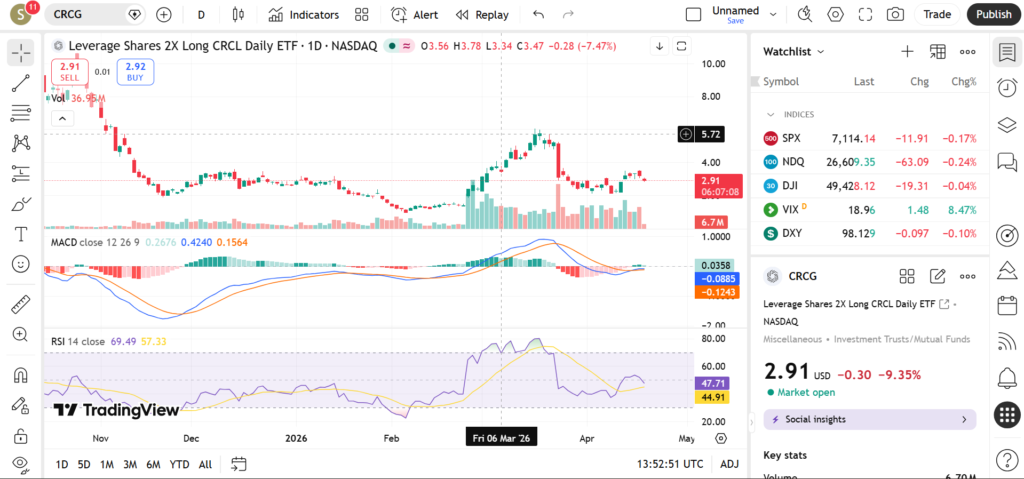The image size is (1024, 479).
Task: Select the ruler measure tool
Action: point(21,304)
